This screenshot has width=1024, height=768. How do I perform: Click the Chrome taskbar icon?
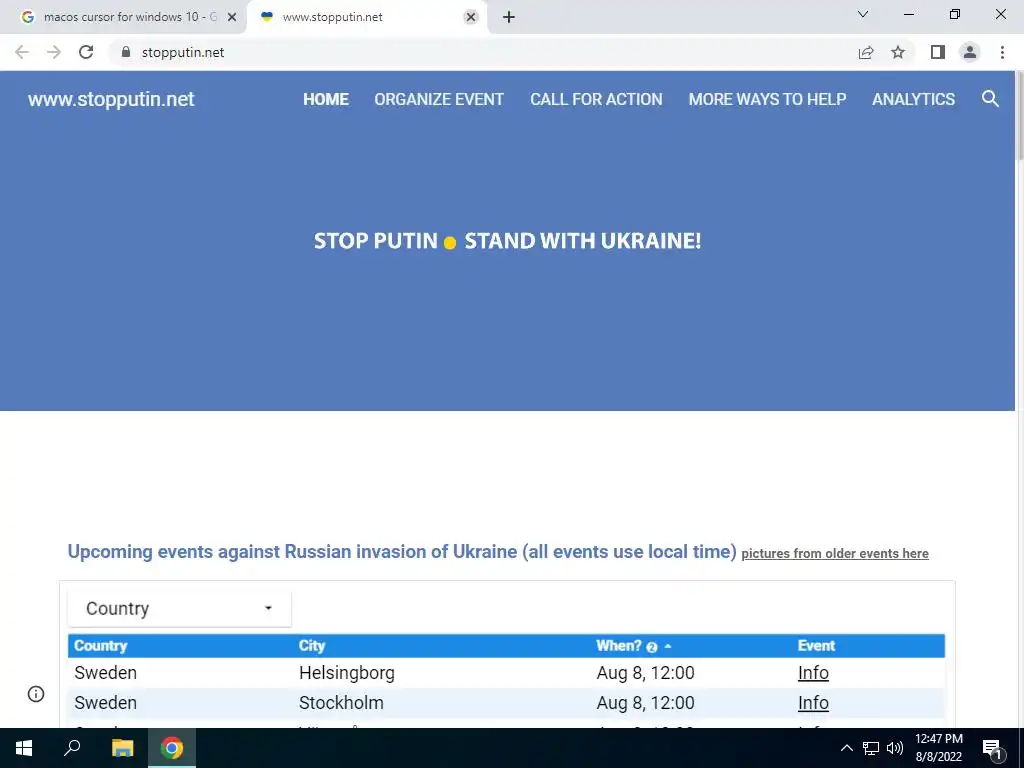coord(172,748)
